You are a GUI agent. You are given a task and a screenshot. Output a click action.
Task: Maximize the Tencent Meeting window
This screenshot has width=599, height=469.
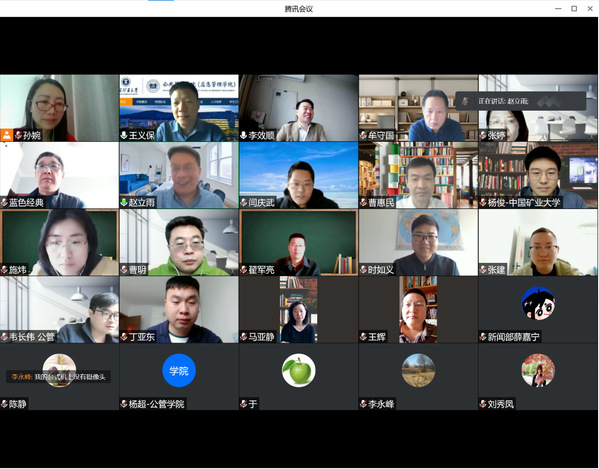574,8
